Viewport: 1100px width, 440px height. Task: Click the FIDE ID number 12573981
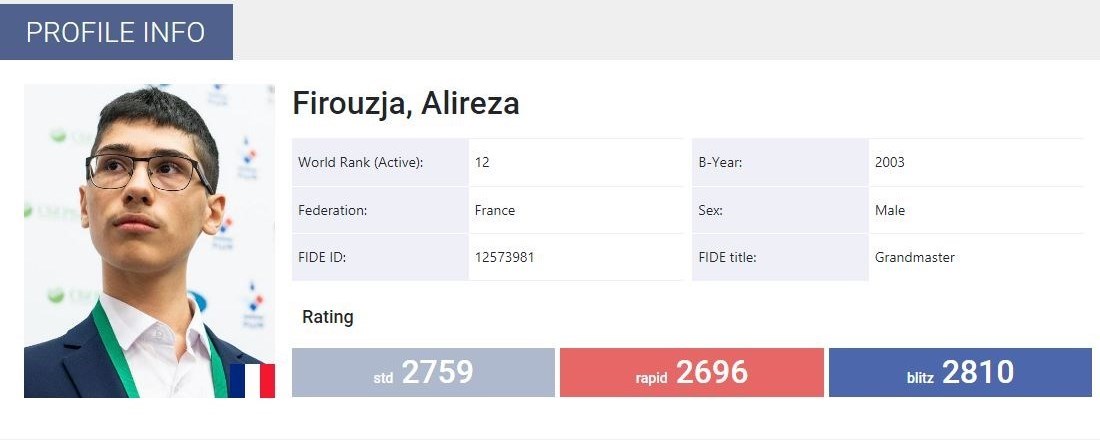click(504, 257)
